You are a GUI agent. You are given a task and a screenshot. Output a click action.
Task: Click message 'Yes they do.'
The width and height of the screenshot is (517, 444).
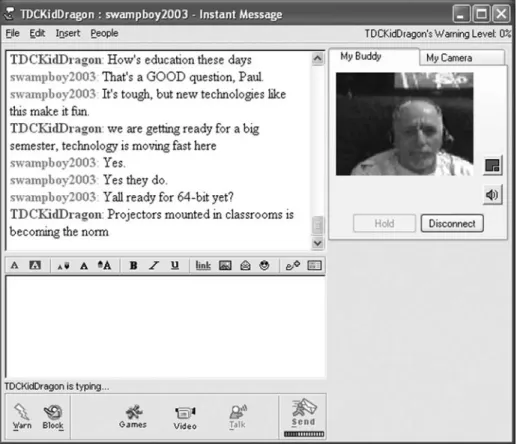pyautogui.click(x=135, y=180)
